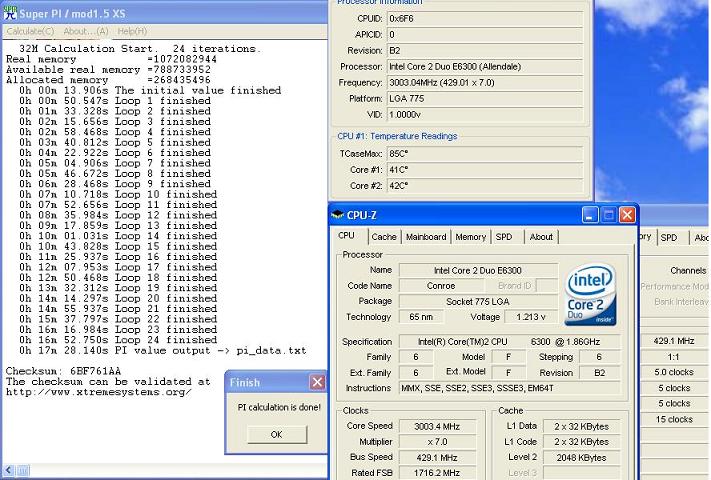Minimize the CPU-Z window
The width and height of the screenshot is (711, 480).
pyautogui.click(x=590, y=215)
